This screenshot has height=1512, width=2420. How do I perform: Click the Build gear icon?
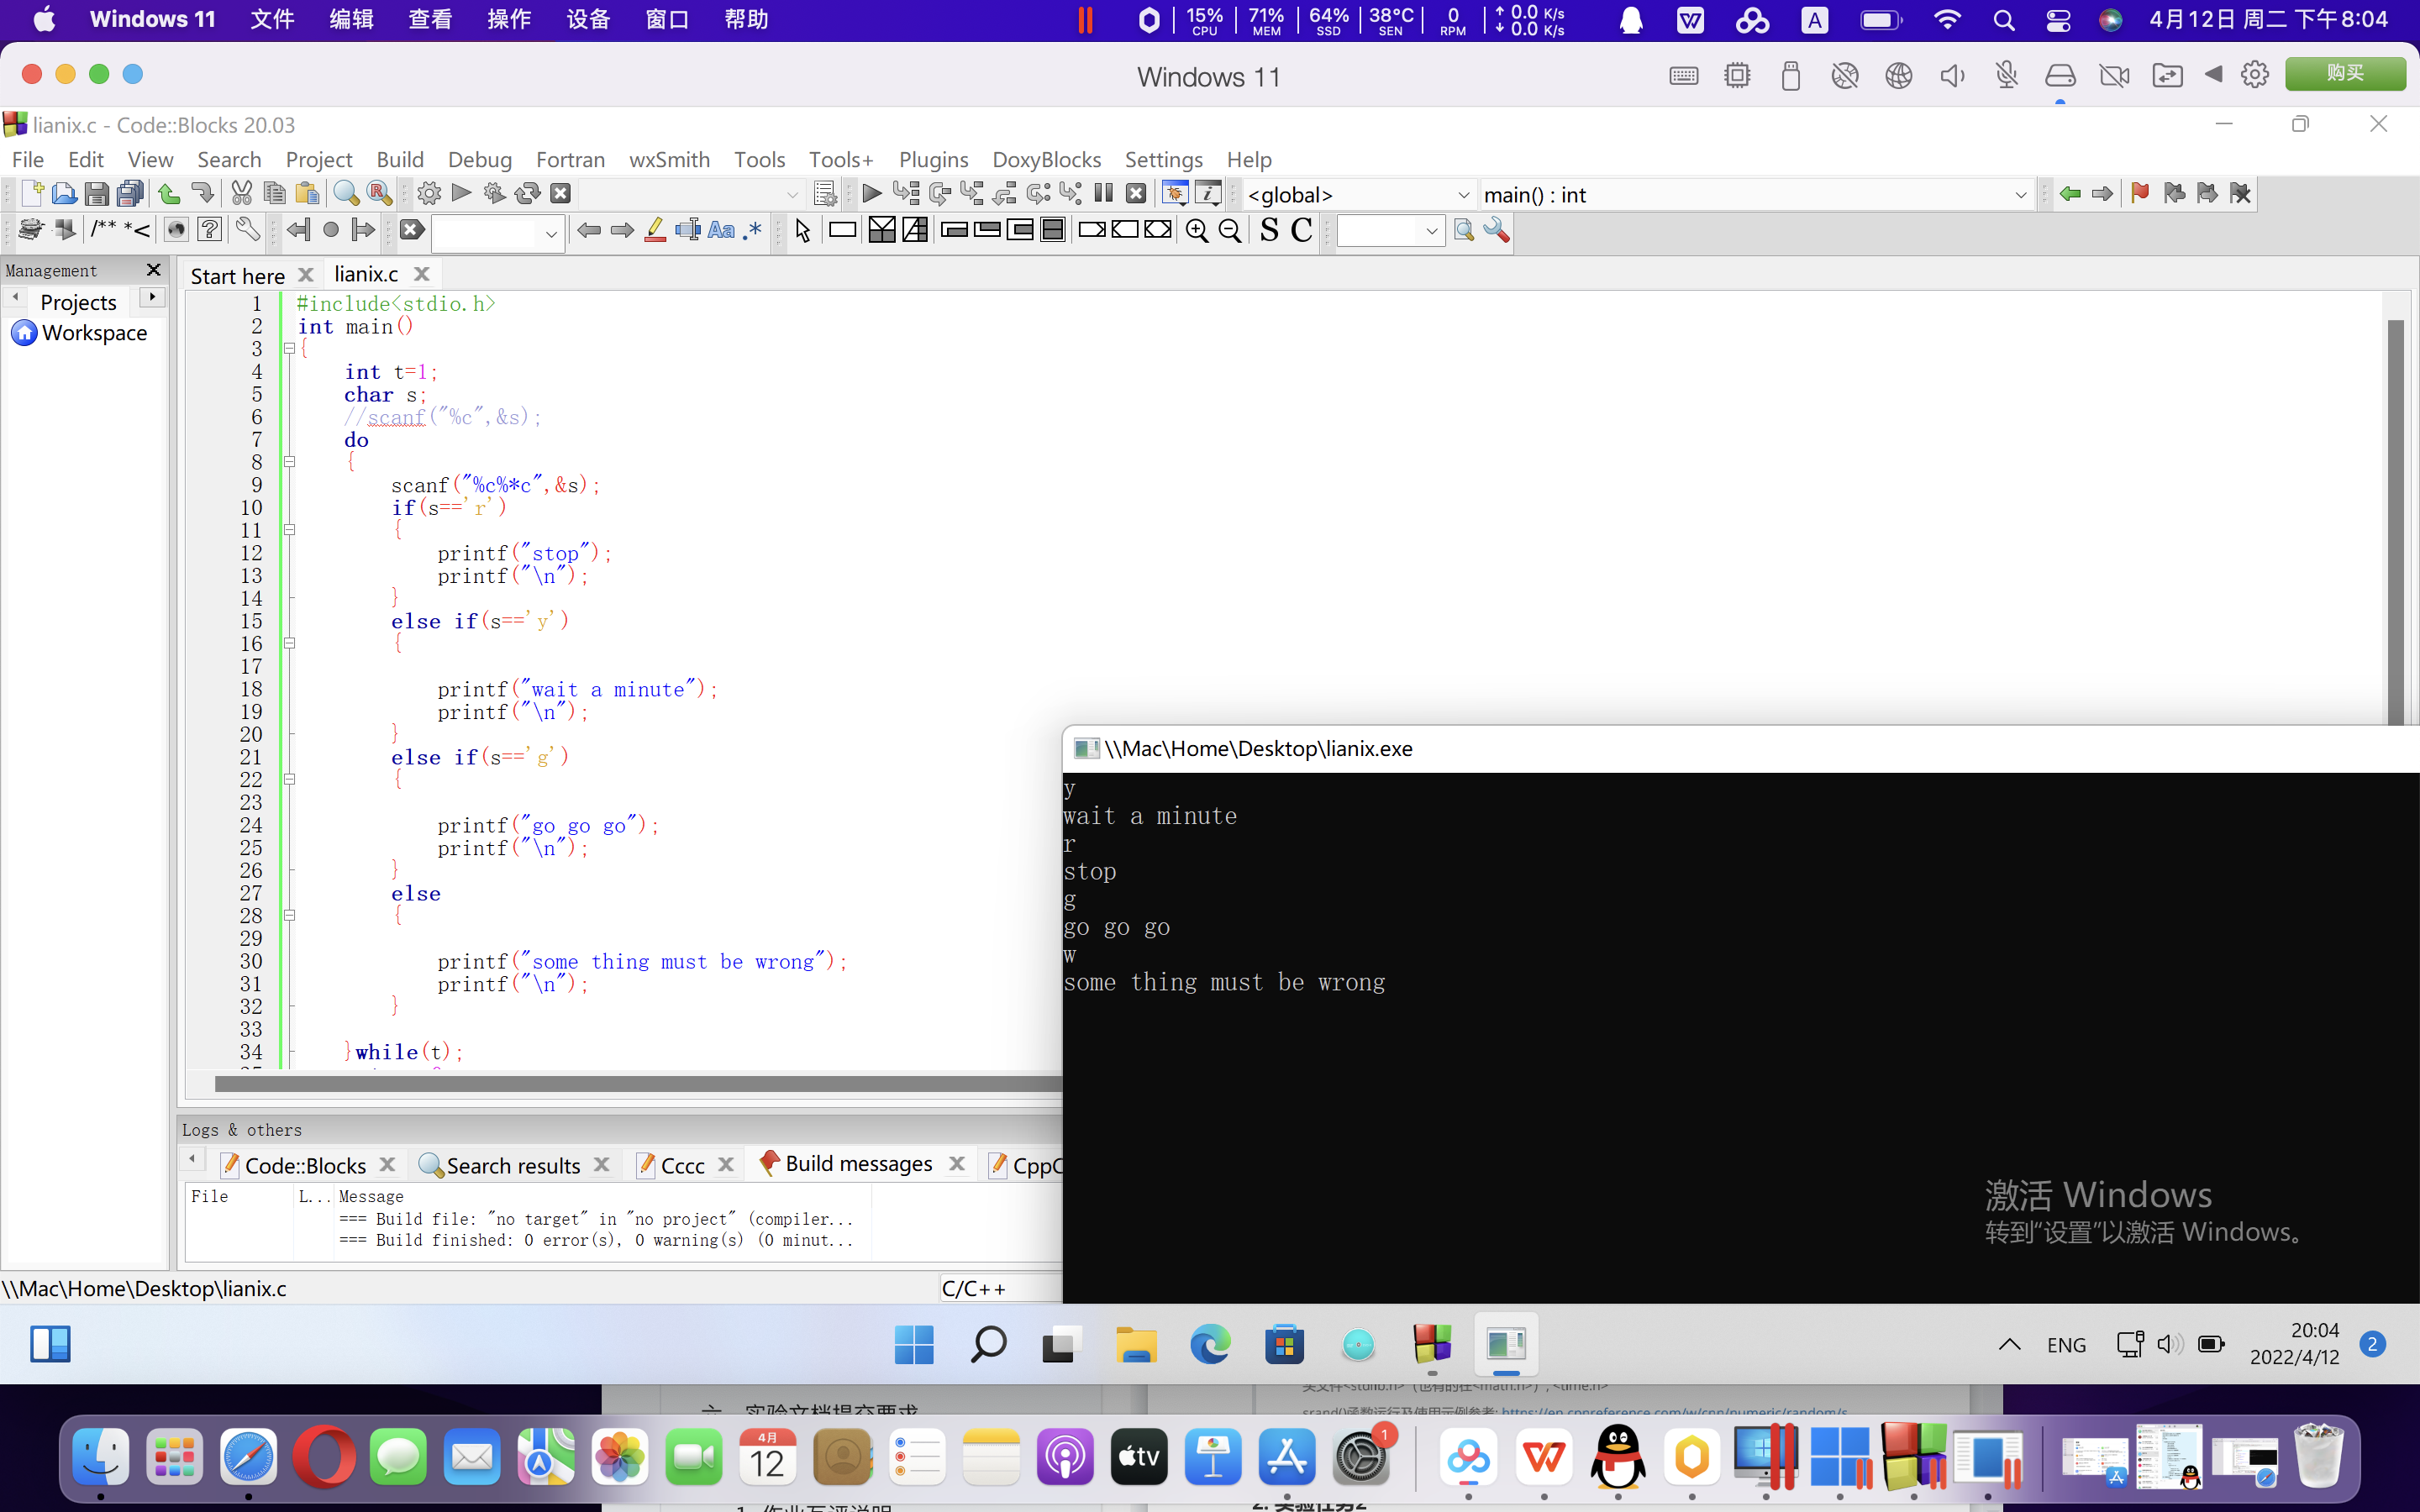[429, 193]
